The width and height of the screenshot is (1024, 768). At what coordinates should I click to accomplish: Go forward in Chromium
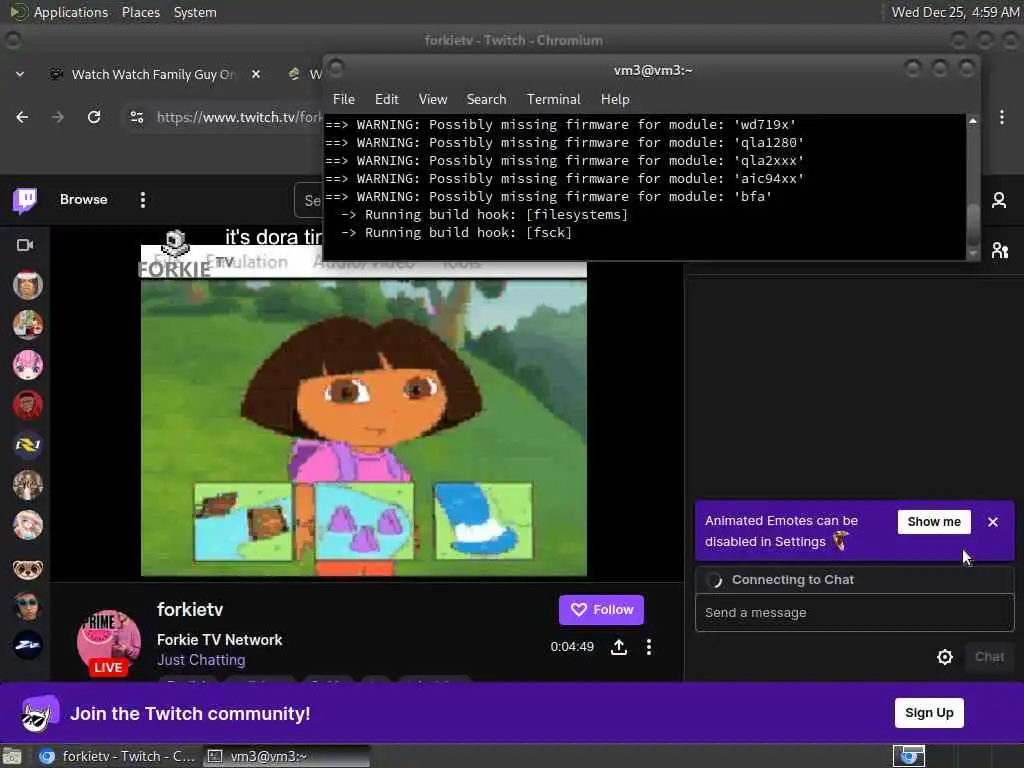[58, 117]
